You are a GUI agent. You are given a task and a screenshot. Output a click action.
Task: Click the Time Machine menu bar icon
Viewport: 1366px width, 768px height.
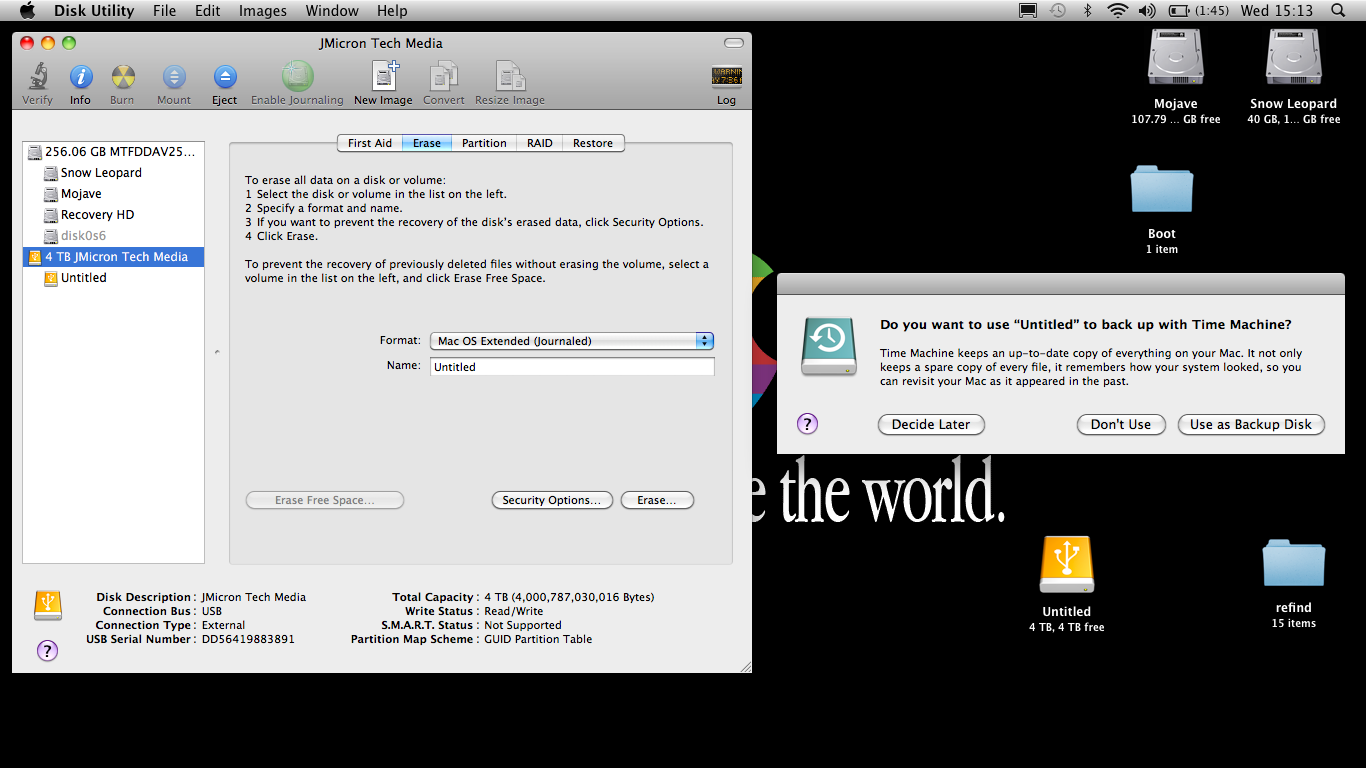1058,11
